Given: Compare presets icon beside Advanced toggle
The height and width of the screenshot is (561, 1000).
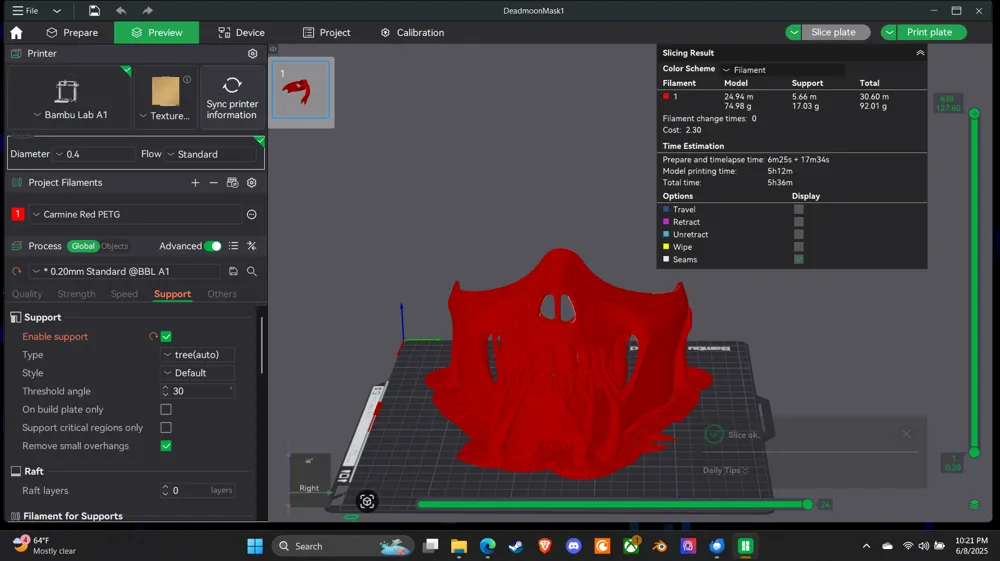Looking at the screenshot, I should click(252, 246).
